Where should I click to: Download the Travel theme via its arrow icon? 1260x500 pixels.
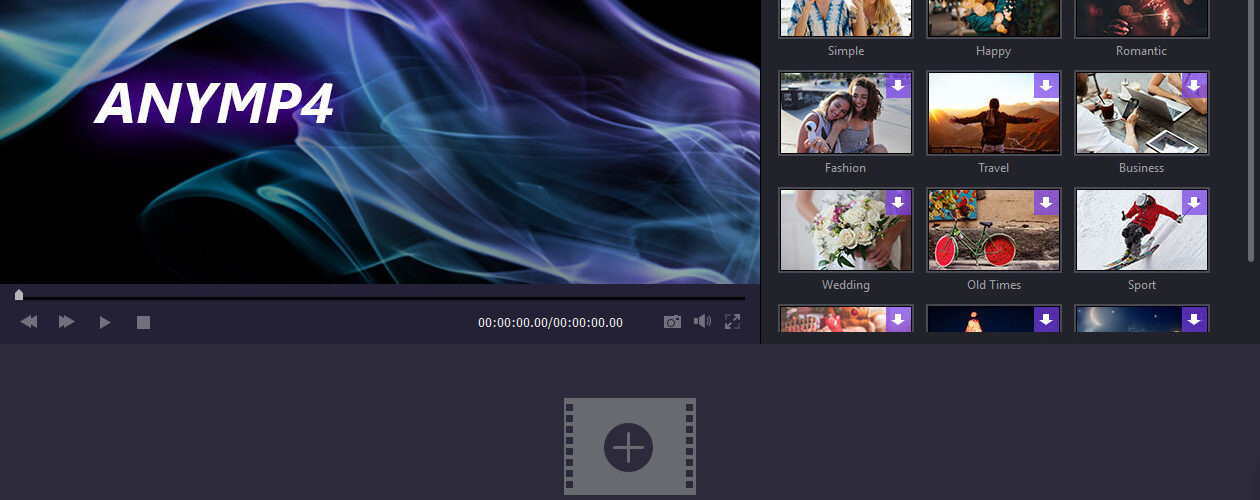(x=1046, y=86)
